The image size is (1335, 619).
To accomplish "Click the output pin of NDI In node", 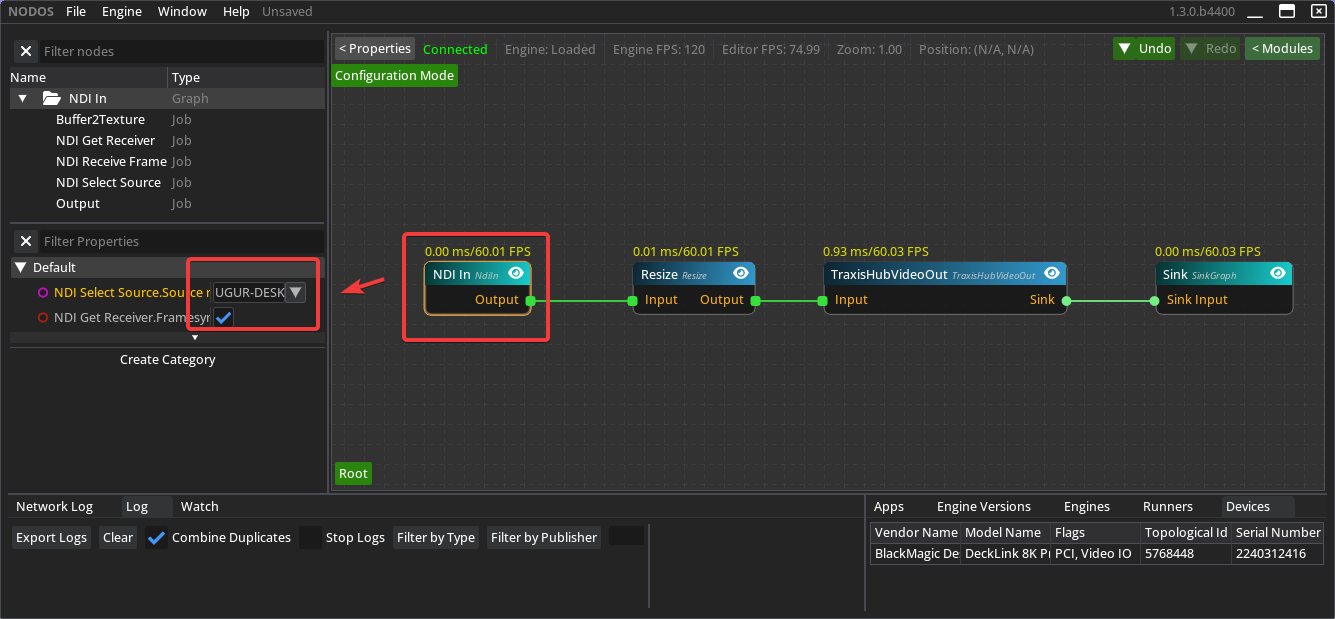I will pos(530,300).
